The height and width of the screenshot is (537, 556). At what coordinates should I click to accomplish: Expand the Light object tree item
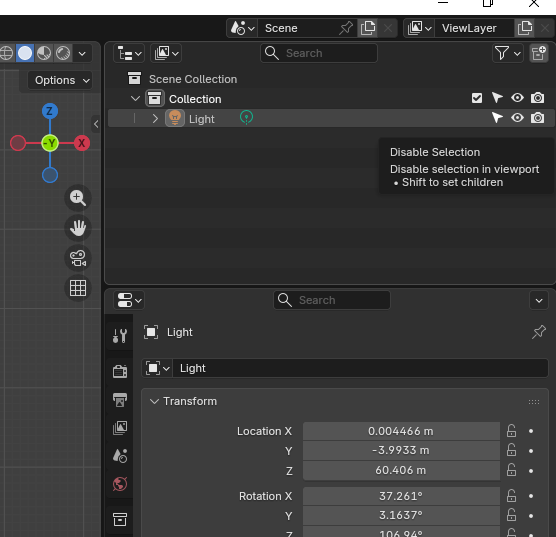[x=155, y=118]
